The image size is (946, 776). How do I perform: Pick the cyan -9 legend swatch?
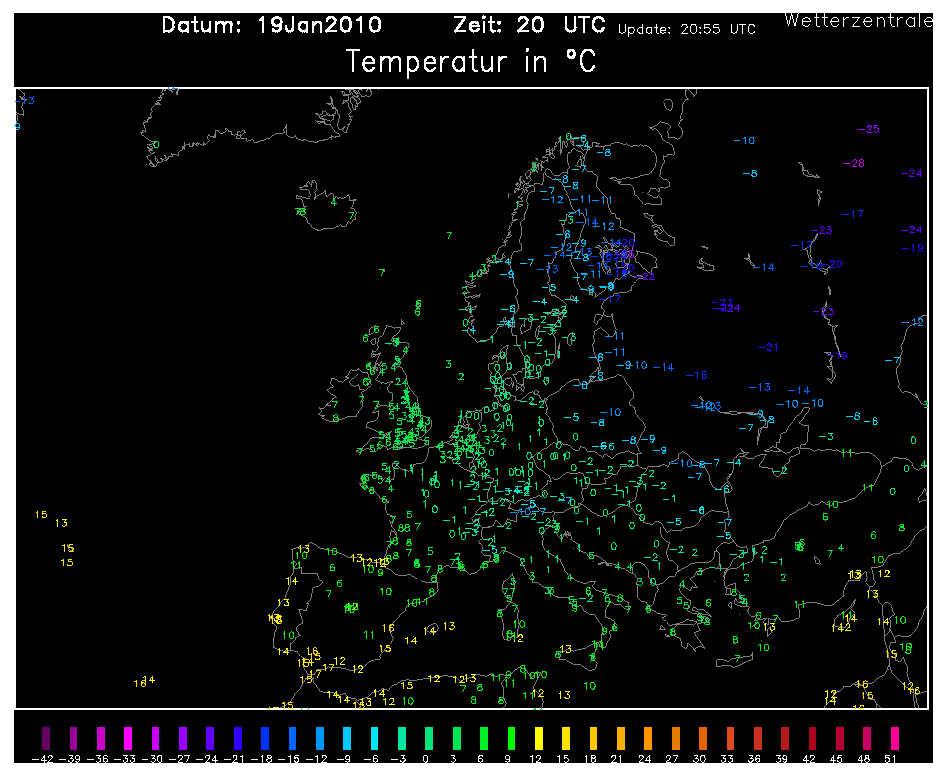(345, 739)
